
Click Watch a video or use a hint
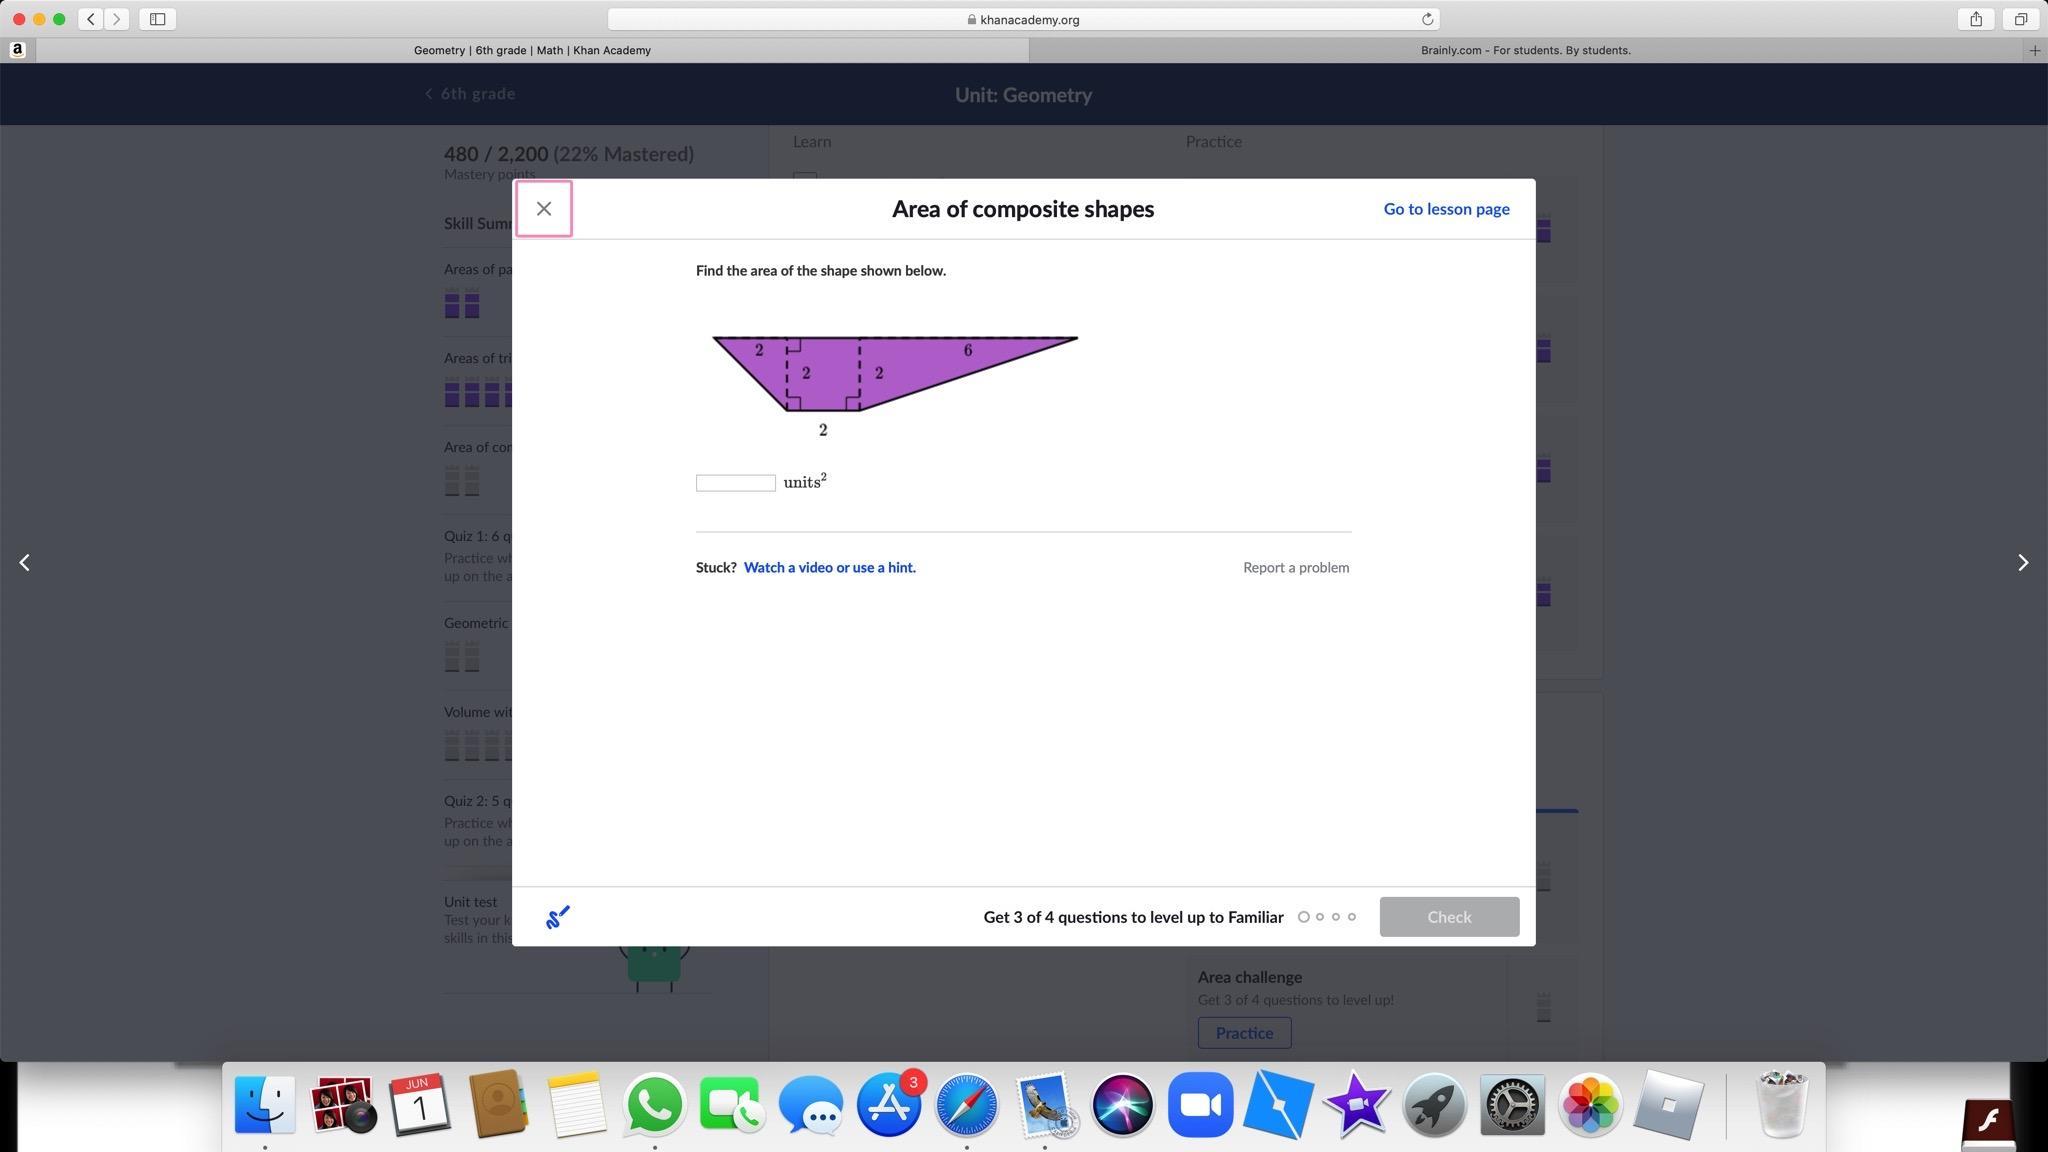pos(829,567)
